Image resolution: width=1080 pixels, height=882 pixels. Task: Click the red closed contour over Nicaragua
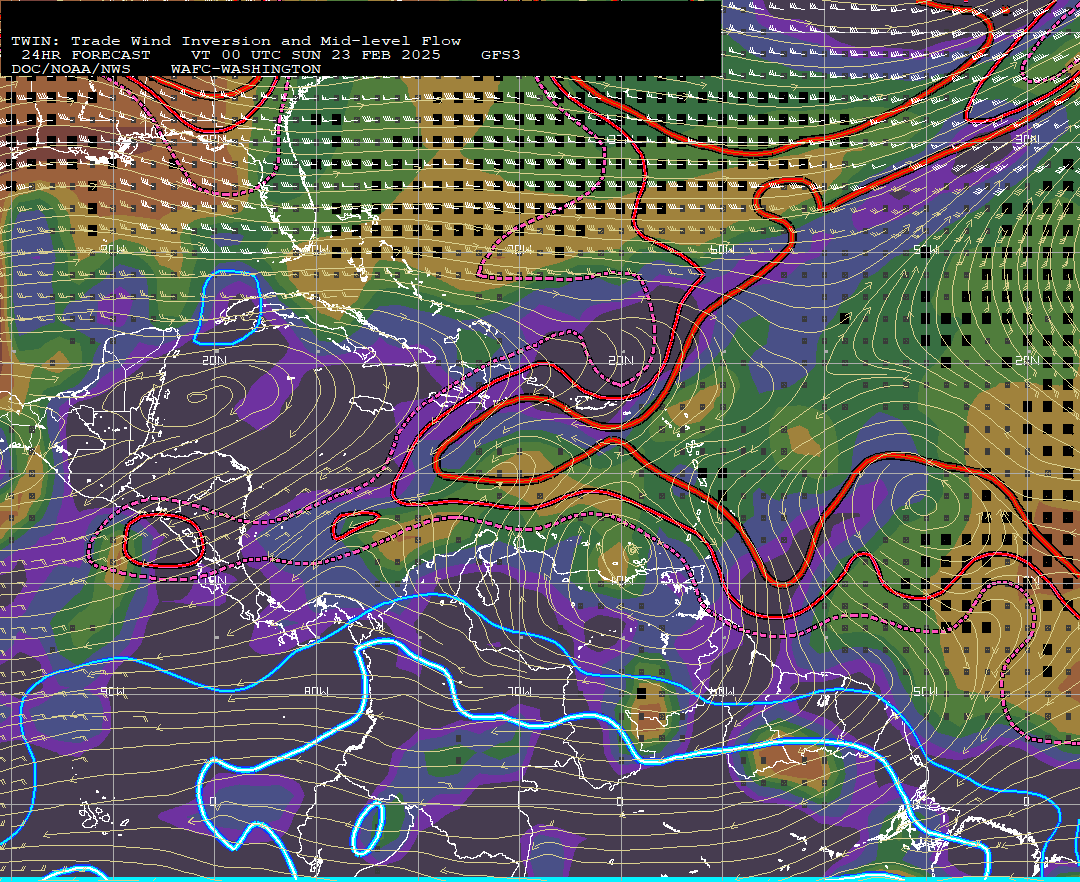164,540
